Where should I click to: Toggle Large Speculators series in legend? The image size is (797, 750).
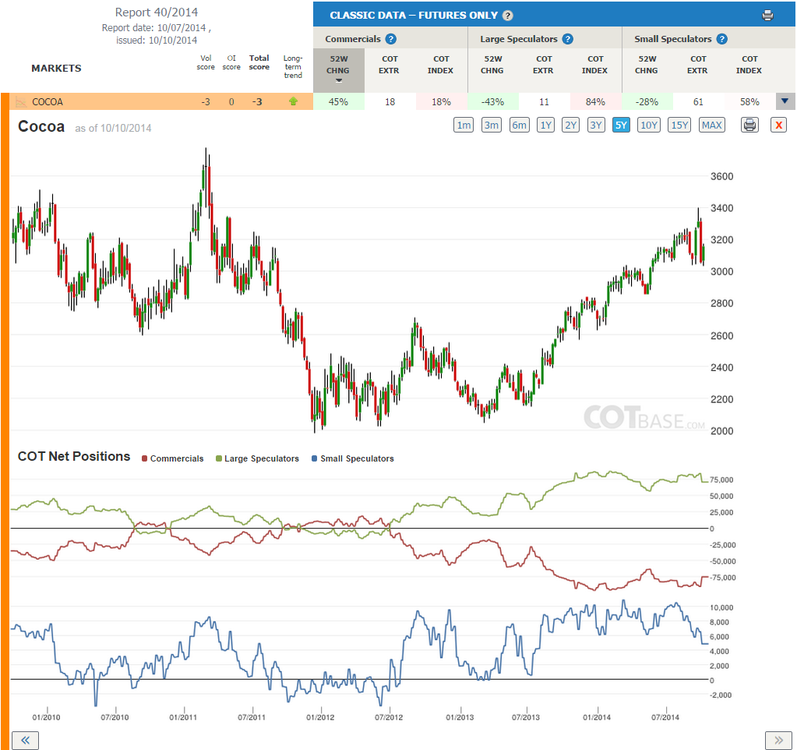tap(257, 458)
